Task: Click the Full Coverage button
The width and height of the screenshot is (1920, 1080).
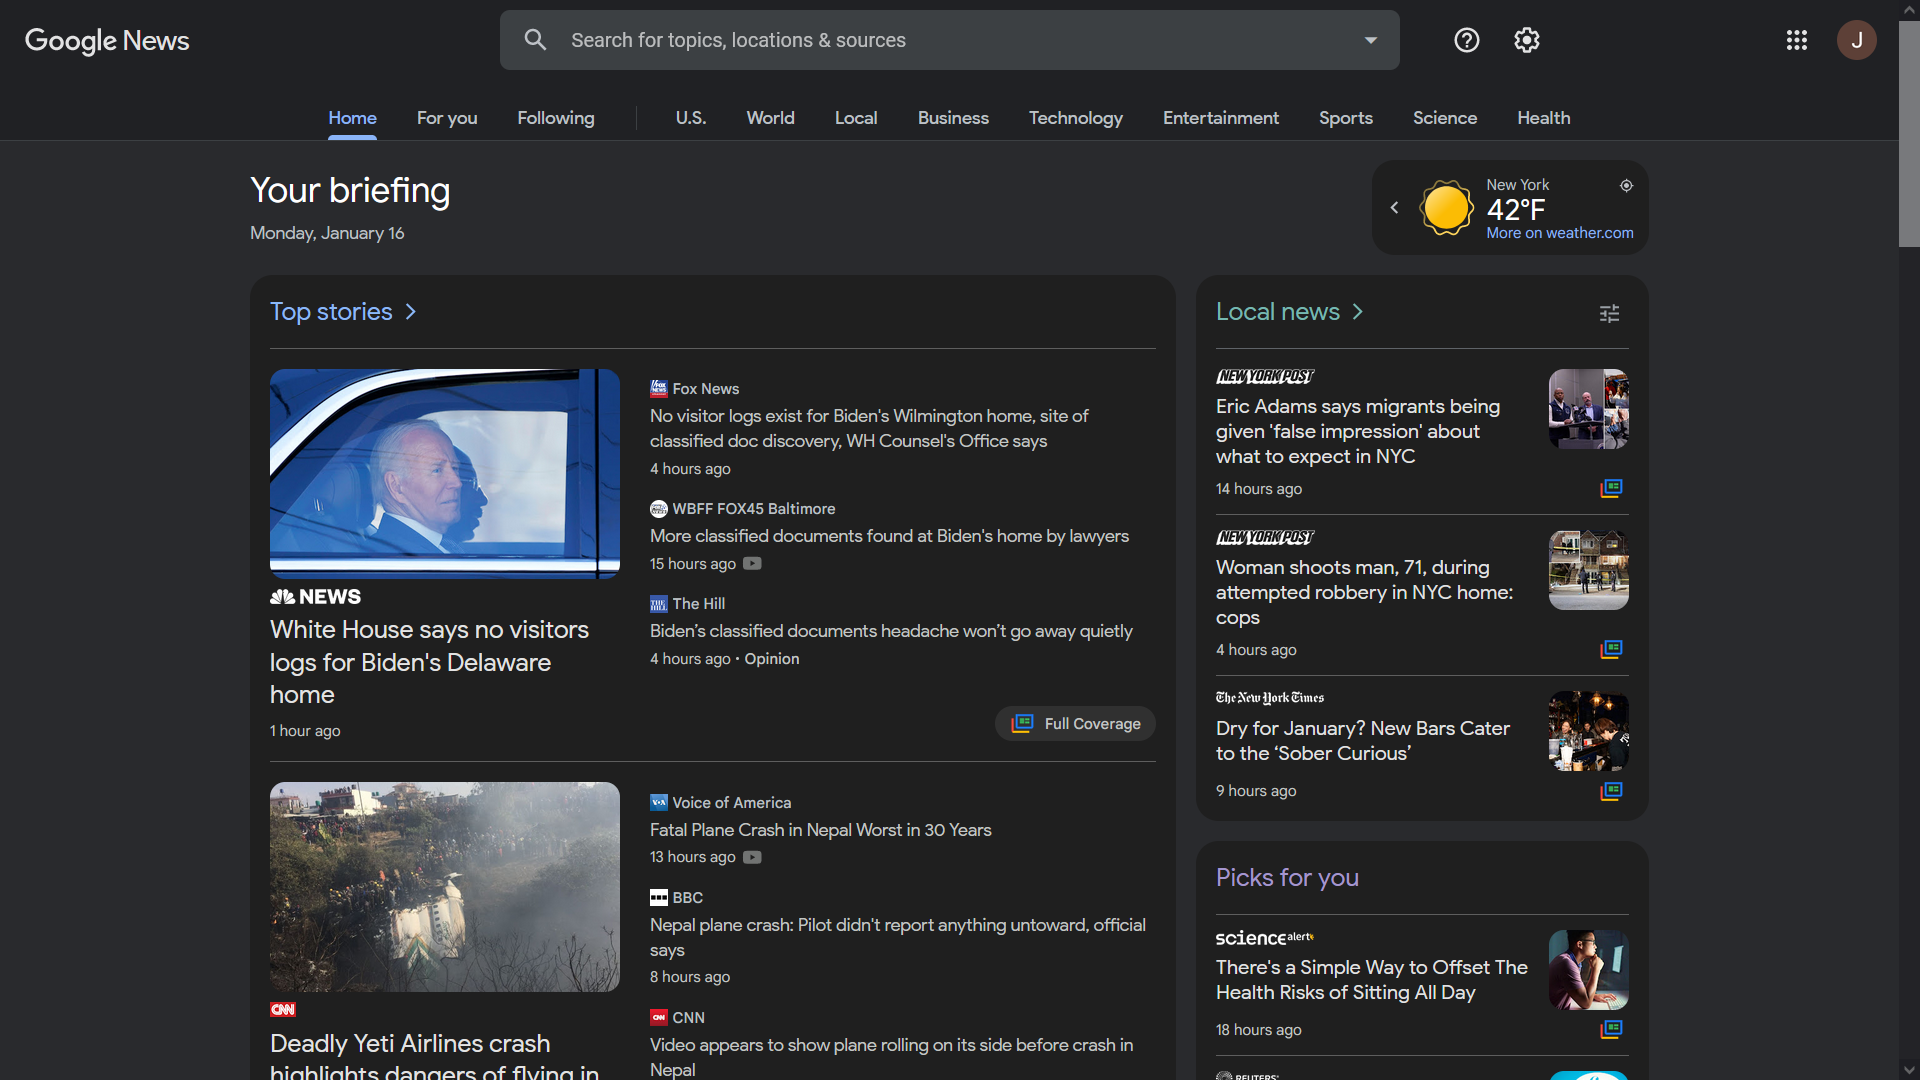Action: click(1075, 724)
